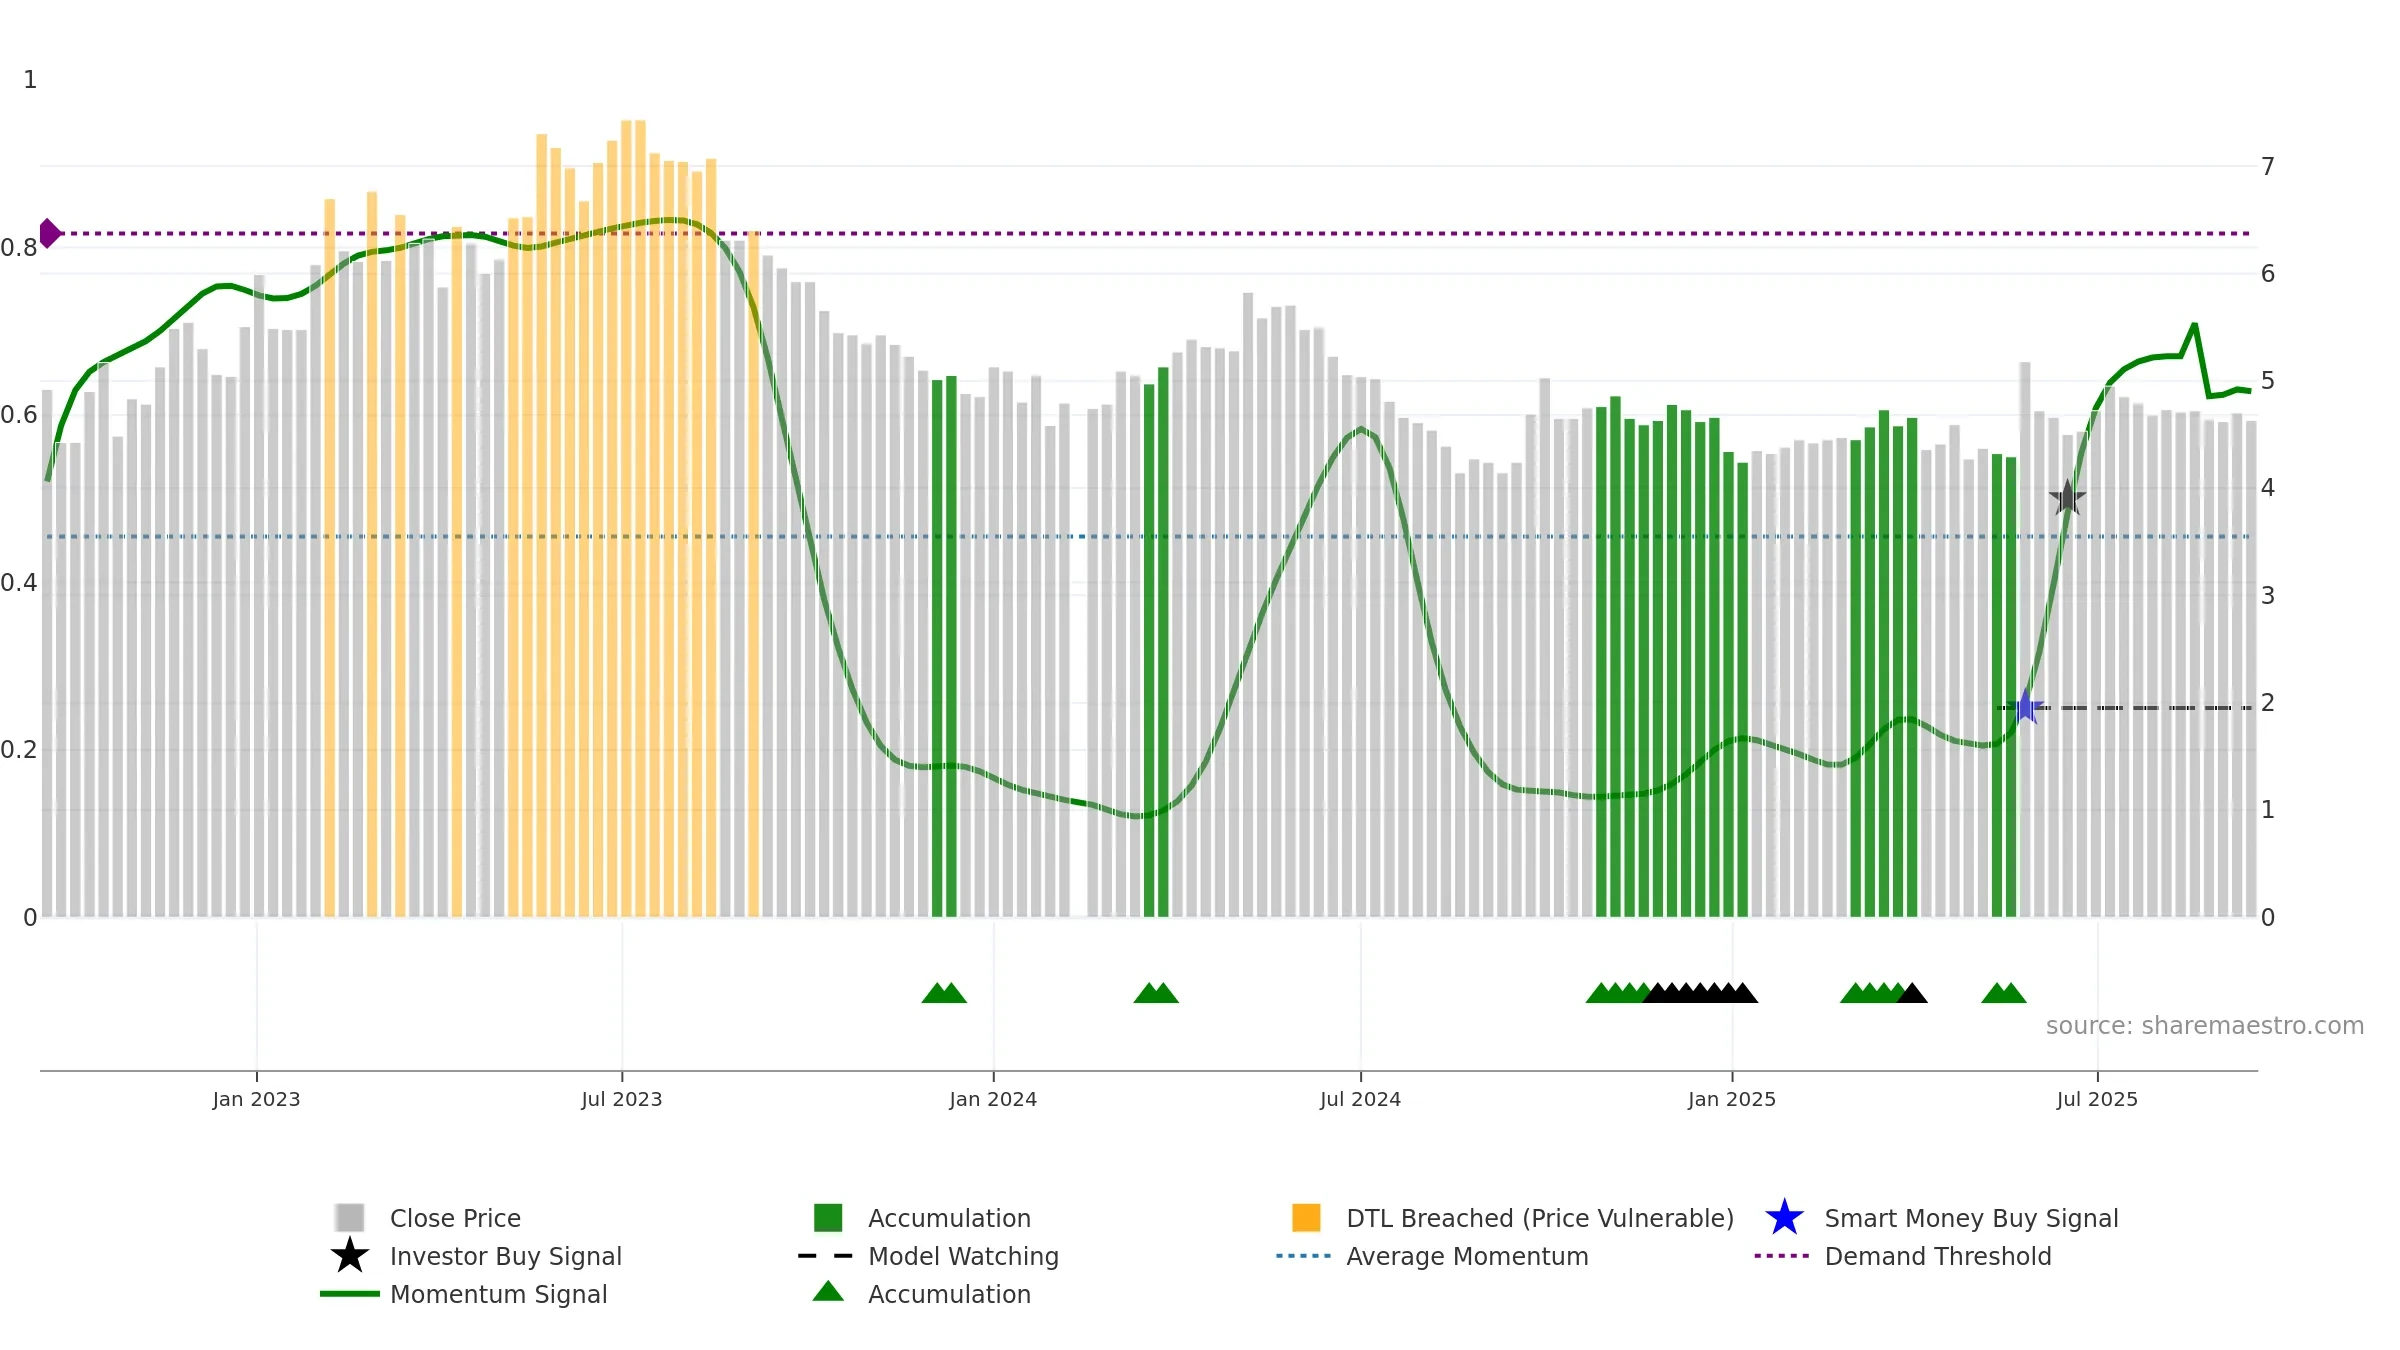Click the black Investor Buy Signal star on chart
2400x1350 pixels.
(x=2067, y=498)
